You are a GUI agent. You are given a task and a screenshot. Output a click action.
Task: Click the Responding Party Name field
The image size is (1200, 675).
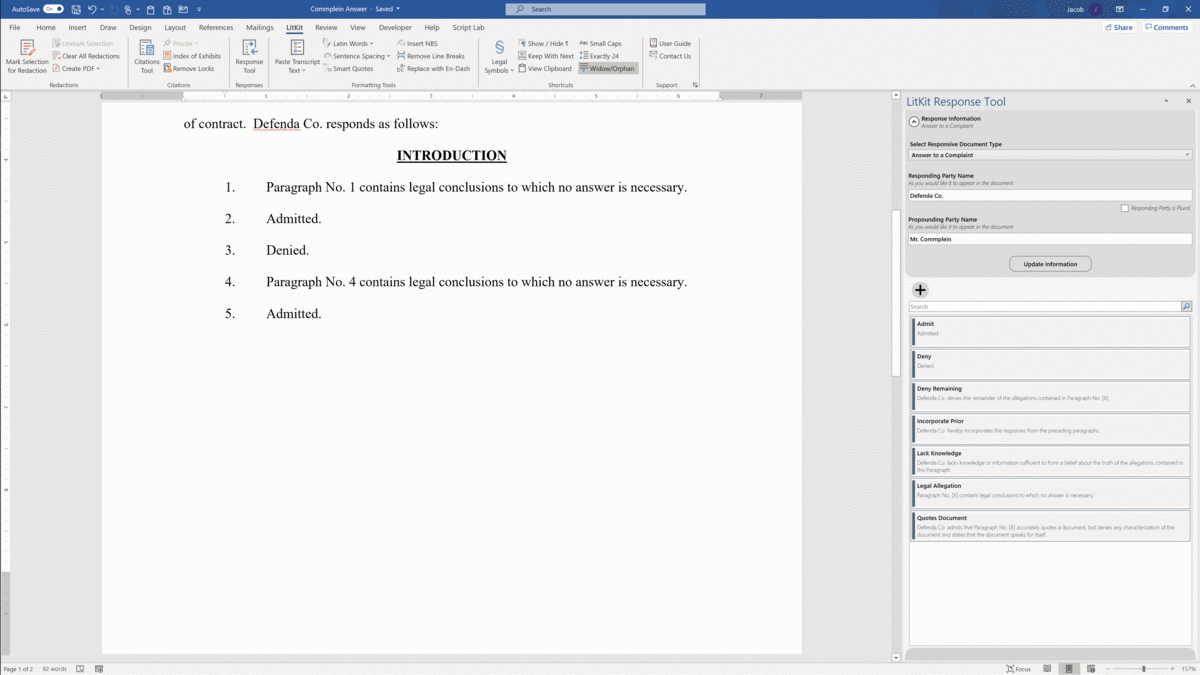[x=1050, y=196]
